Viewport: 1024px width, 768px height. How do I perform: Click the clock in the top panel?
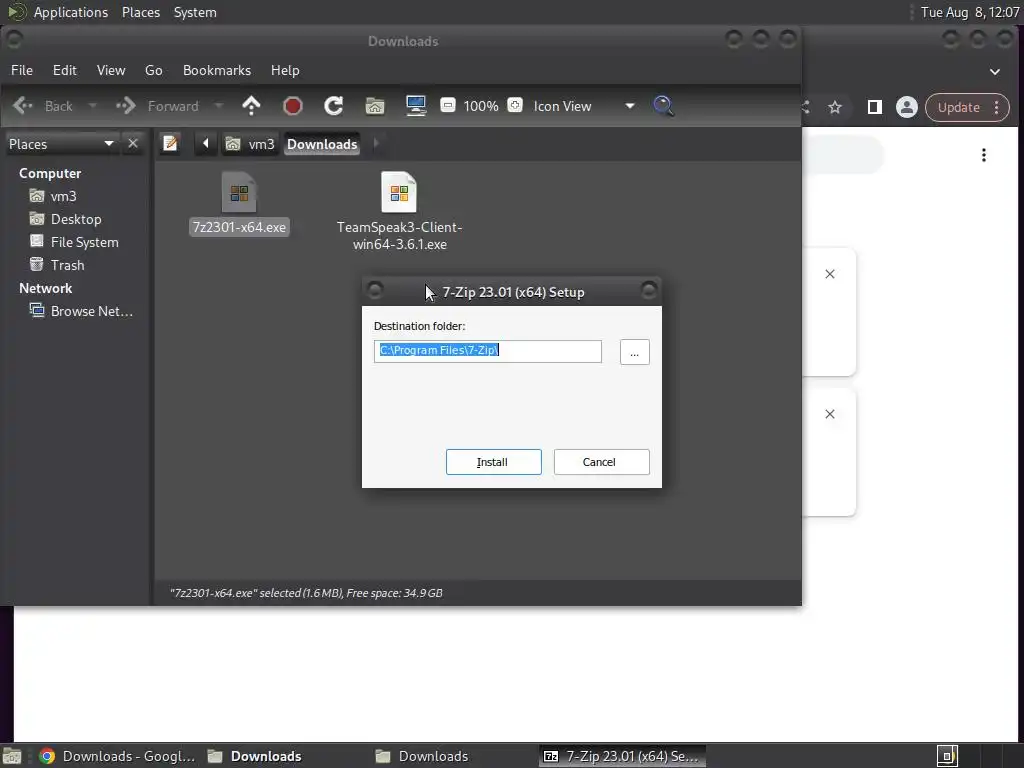(x=969, y=12)
